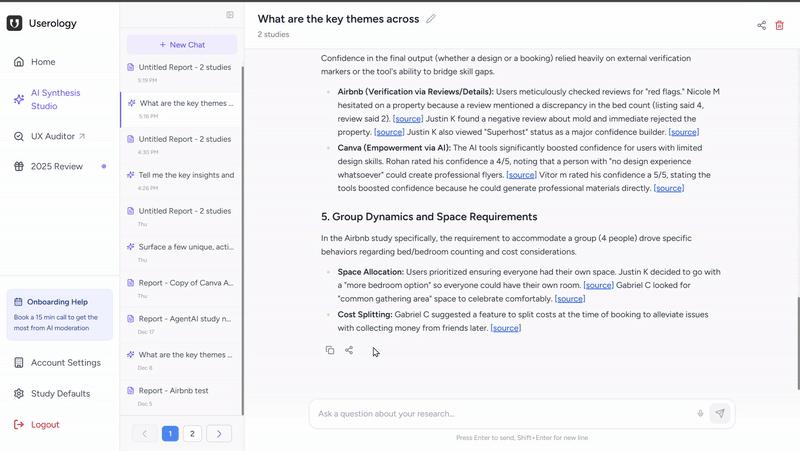Share chat using header share icon
The height and width of the screenshot is (451, 800).
point(761,26)
